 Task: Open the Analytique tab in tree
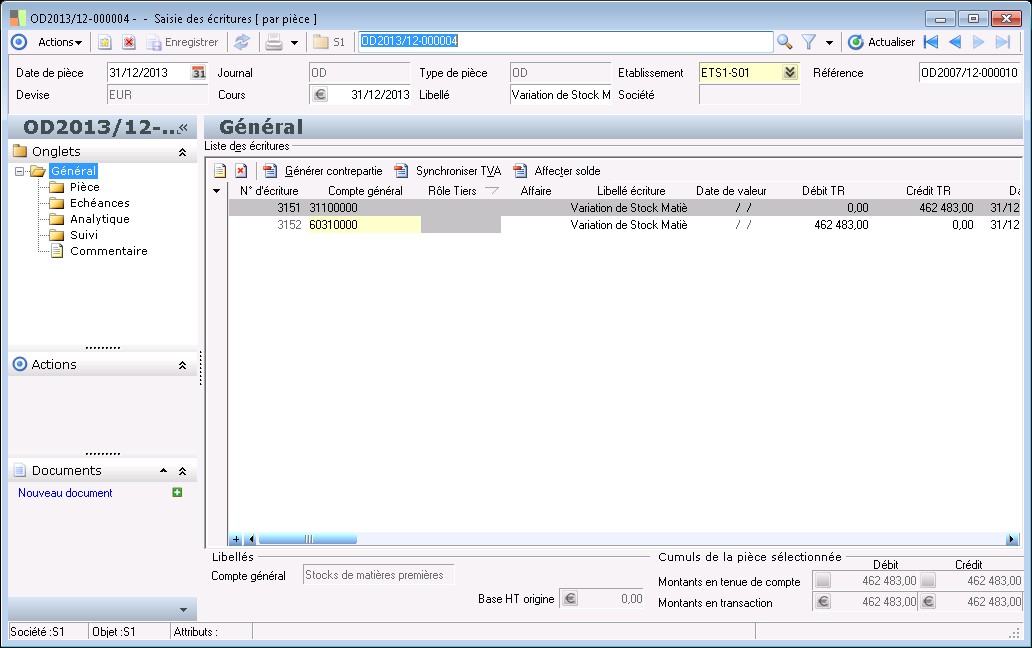pos(99,219)
